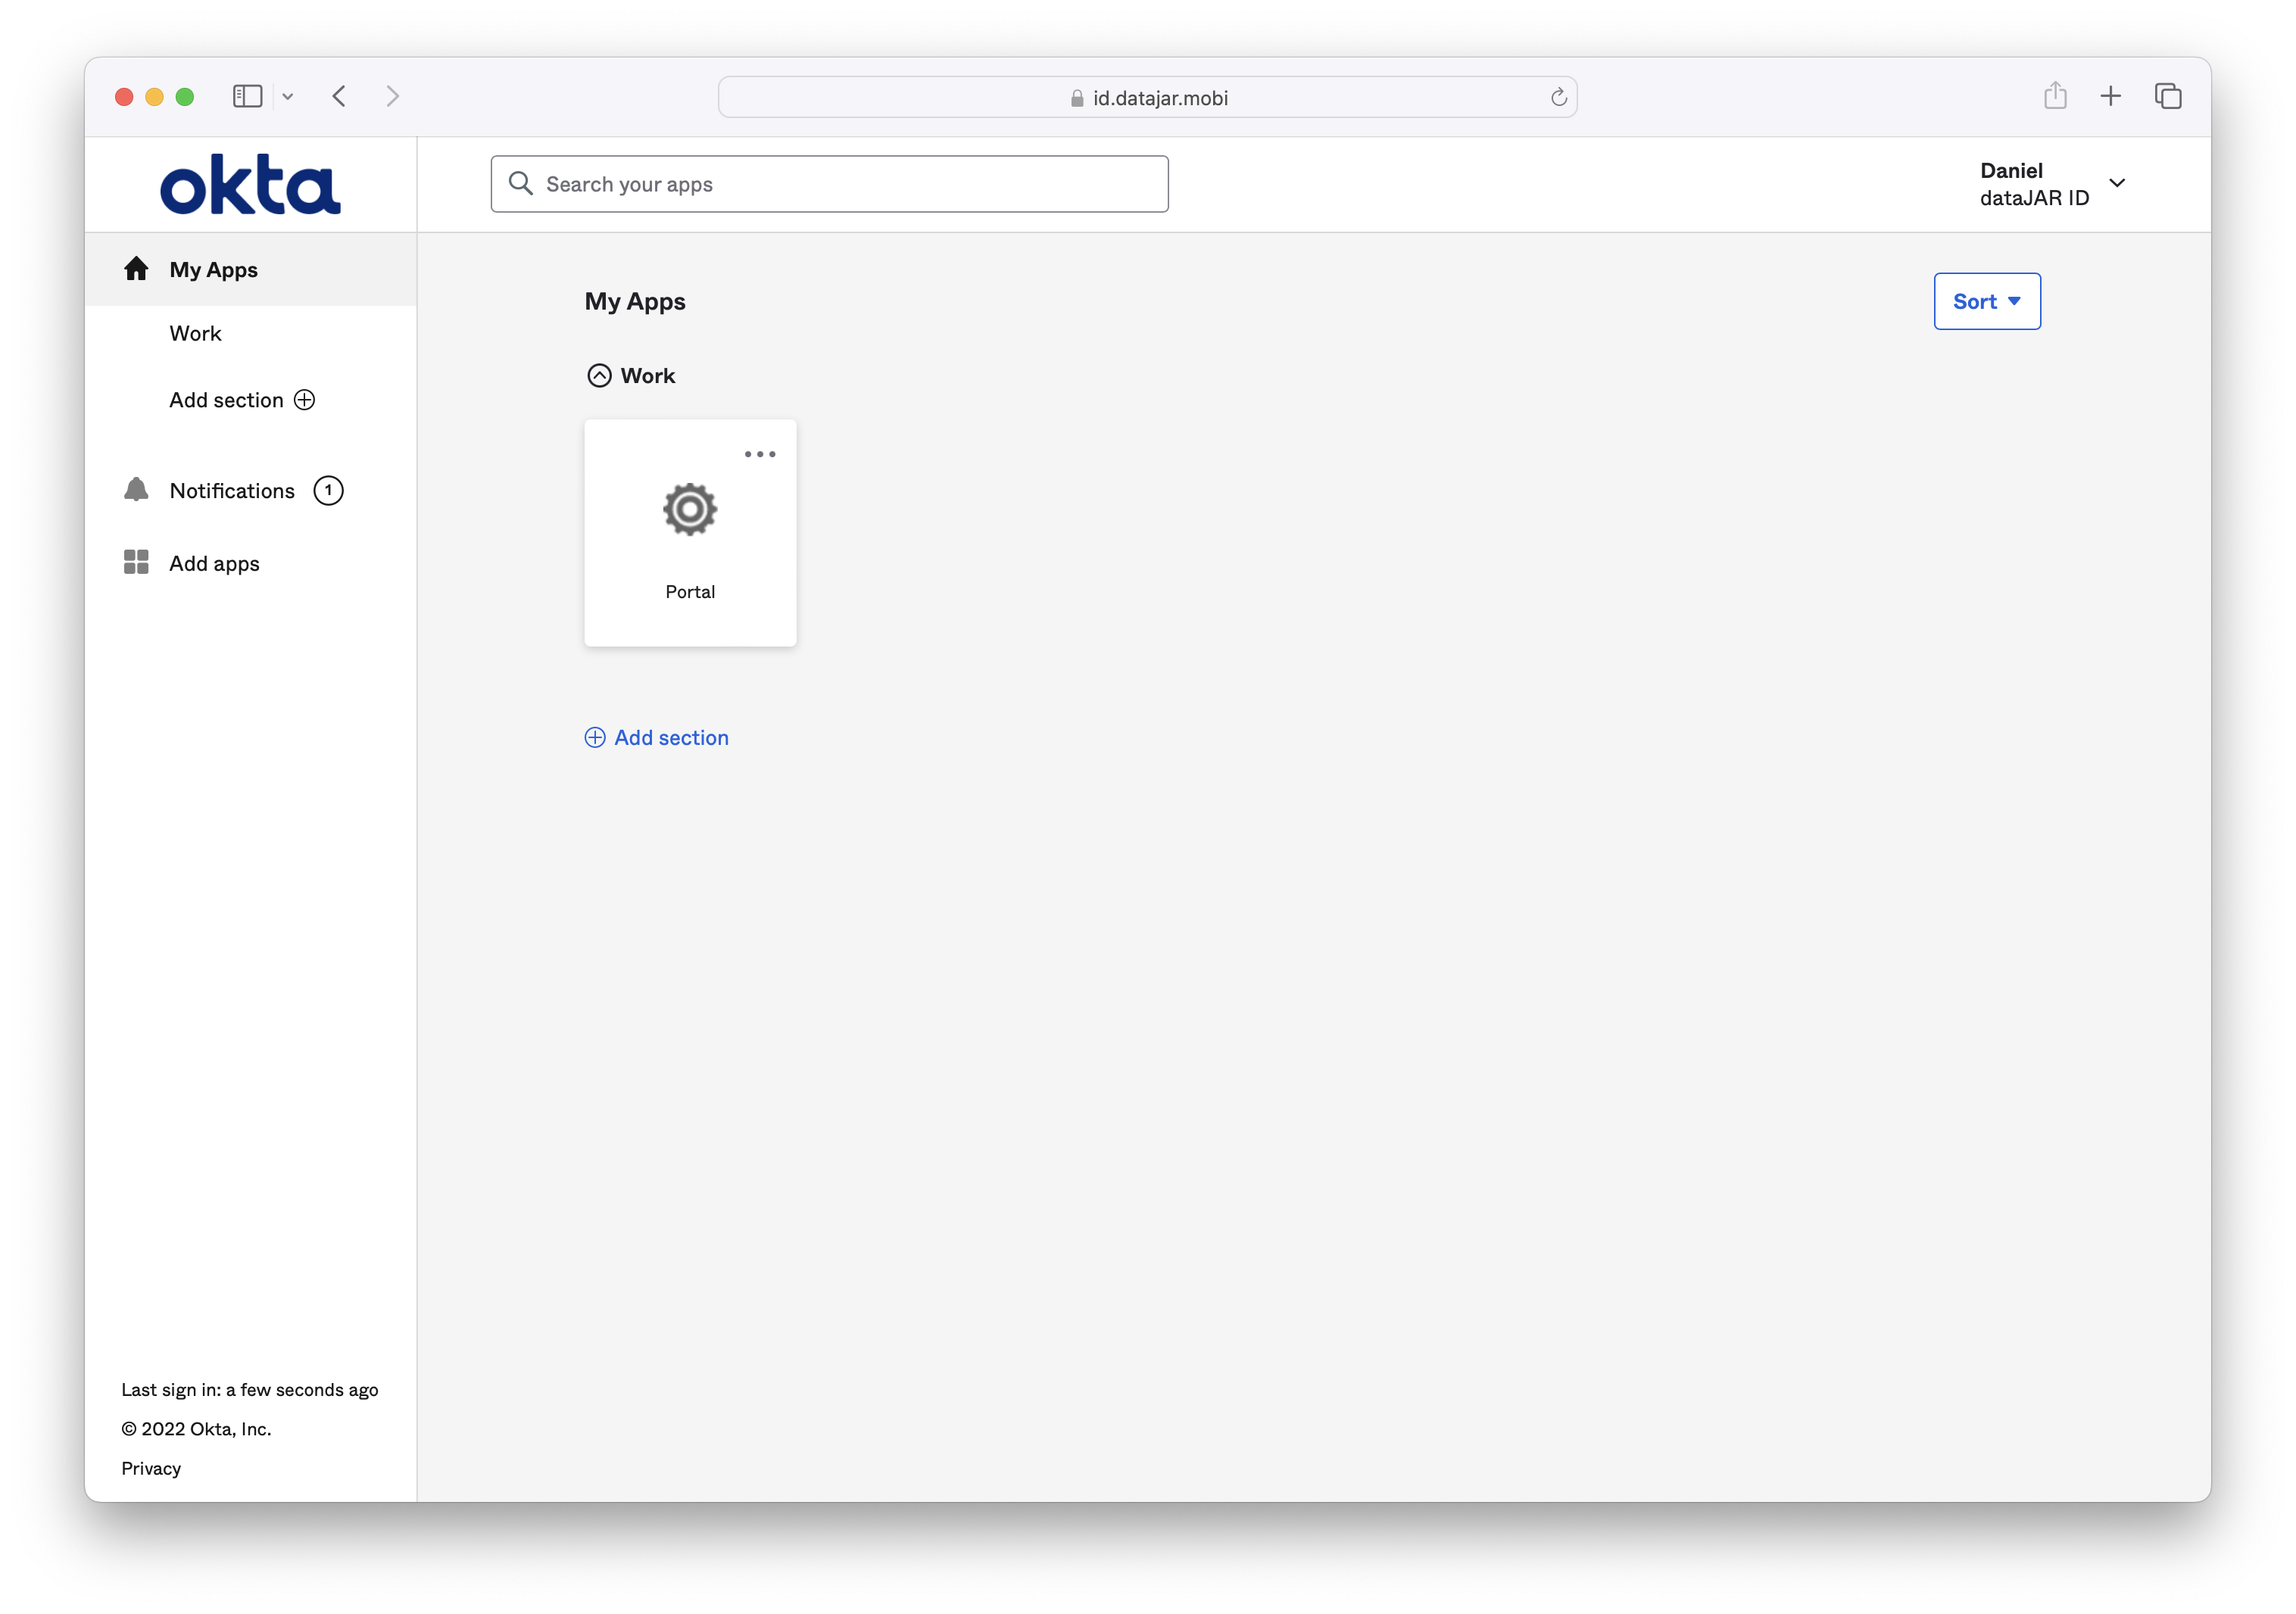Click the Search your apps field

point(829,184)
